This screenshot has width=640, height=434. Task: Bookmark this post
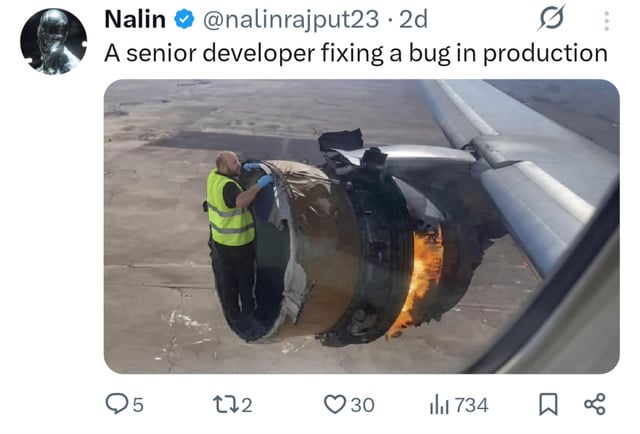(548, 404)
